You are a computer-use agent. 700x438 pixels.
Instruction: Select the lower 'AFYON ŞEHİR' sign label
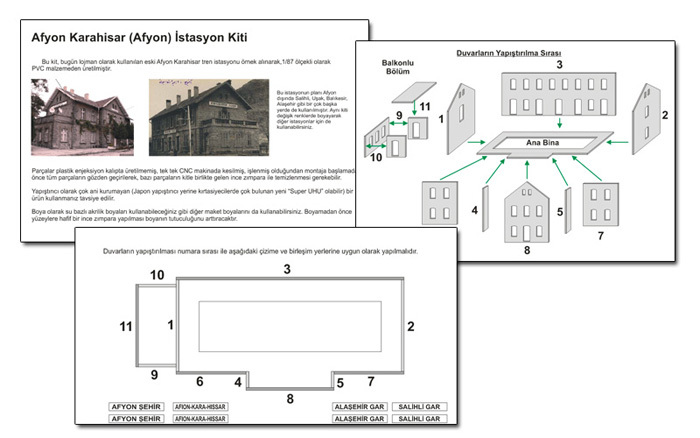click(x=136, y=419)
